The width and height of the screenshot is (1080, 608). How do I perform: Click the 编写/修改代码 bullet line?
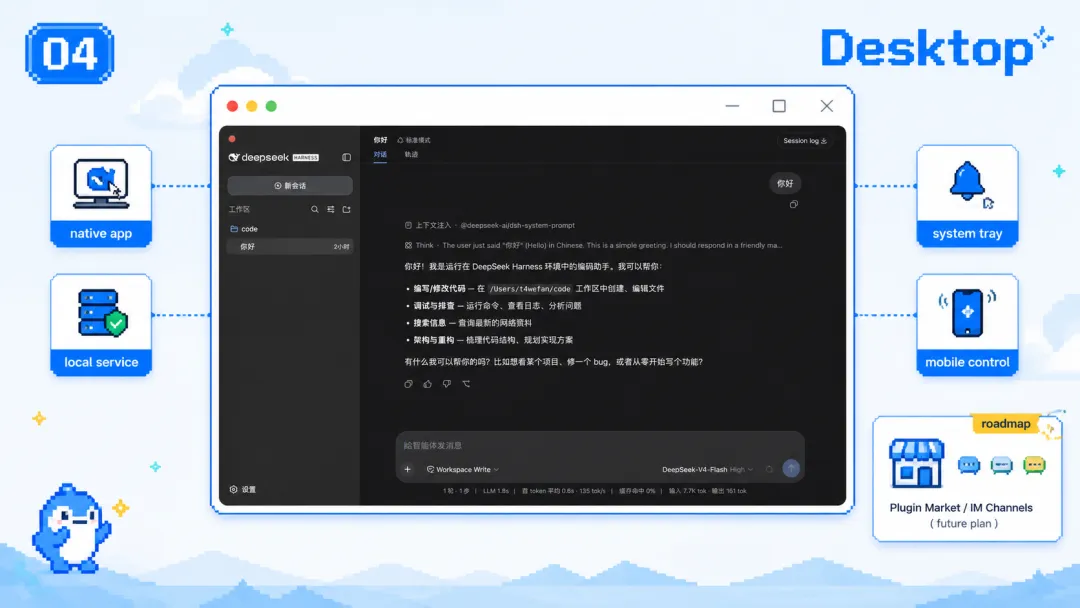[x=535, y=289]
